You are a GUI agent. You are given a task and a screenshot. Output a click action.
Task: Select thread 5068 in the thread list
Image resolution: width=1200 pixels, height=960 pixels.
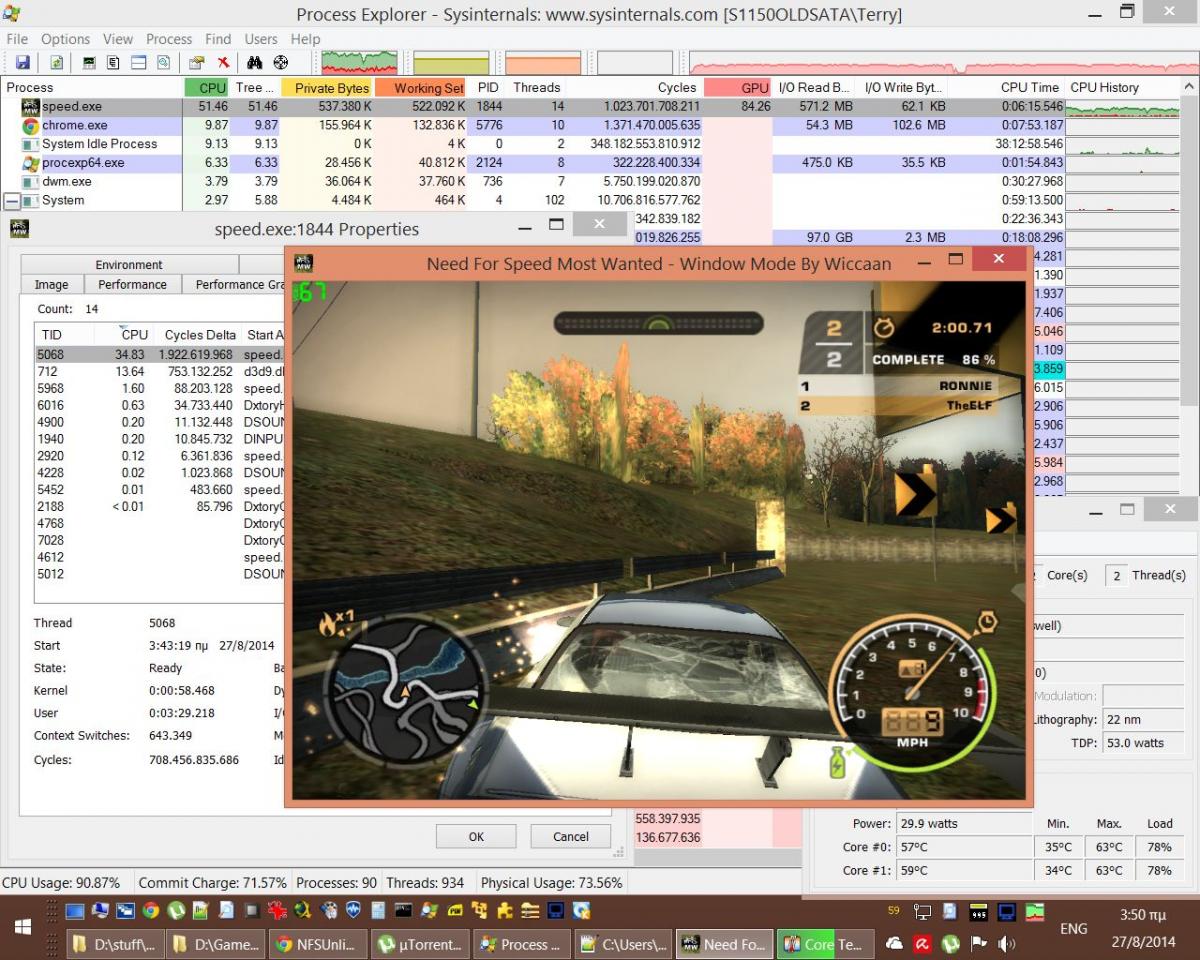pyautogui.click(x=160, y=354)
